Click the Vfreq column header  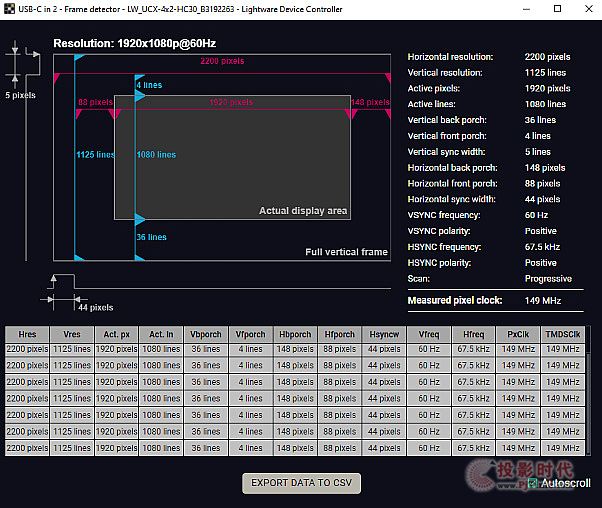click(429, 334)
